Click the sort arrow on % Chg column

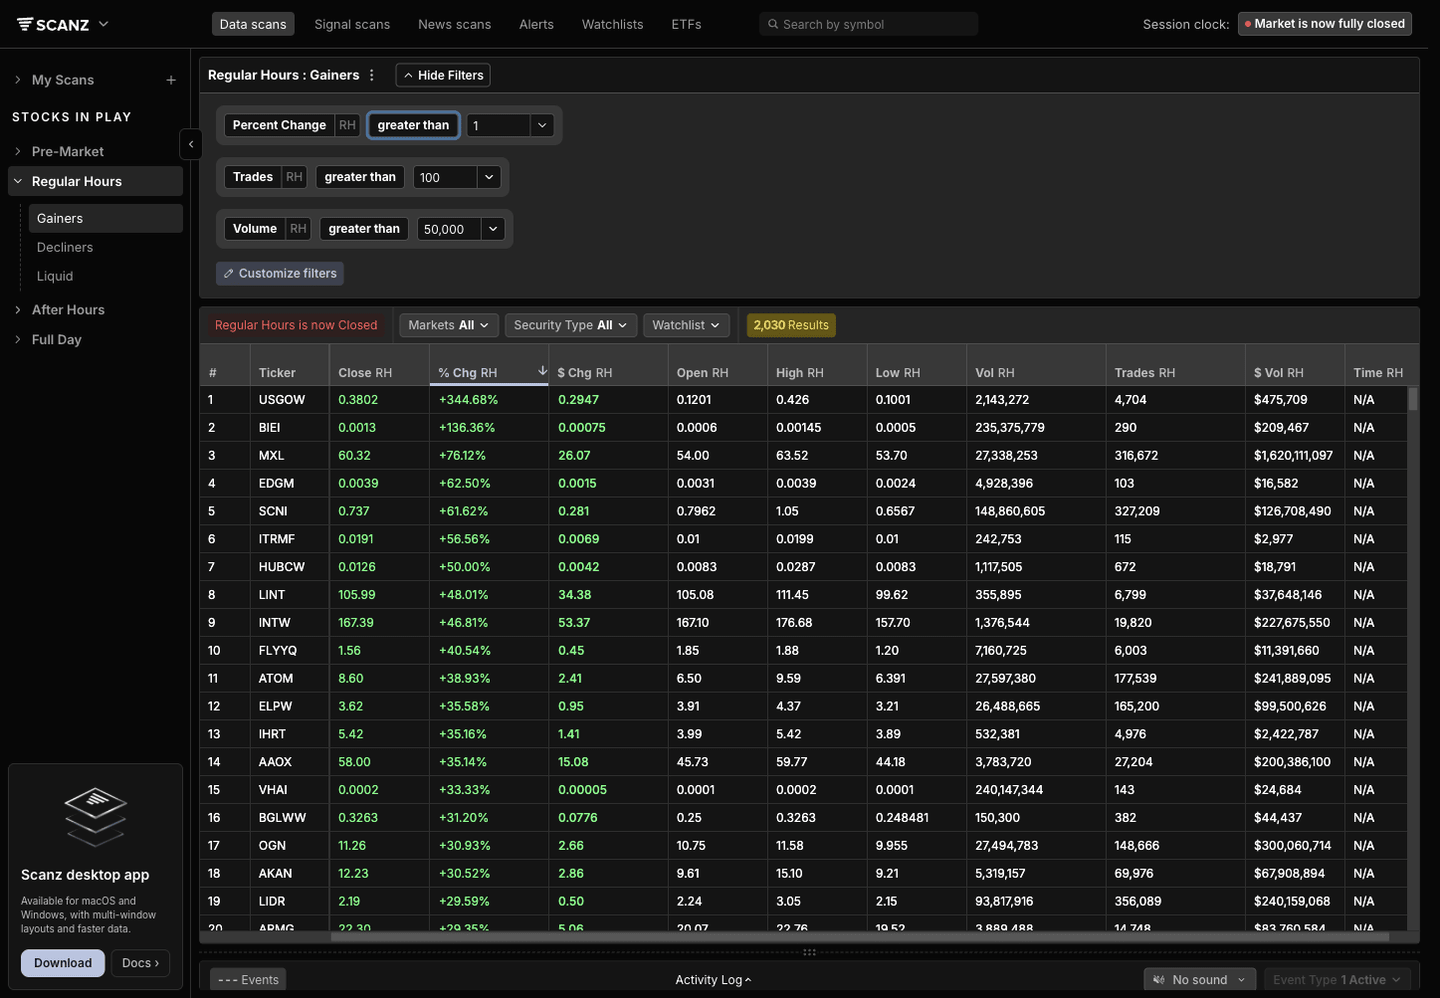click(x=542, y=371)
